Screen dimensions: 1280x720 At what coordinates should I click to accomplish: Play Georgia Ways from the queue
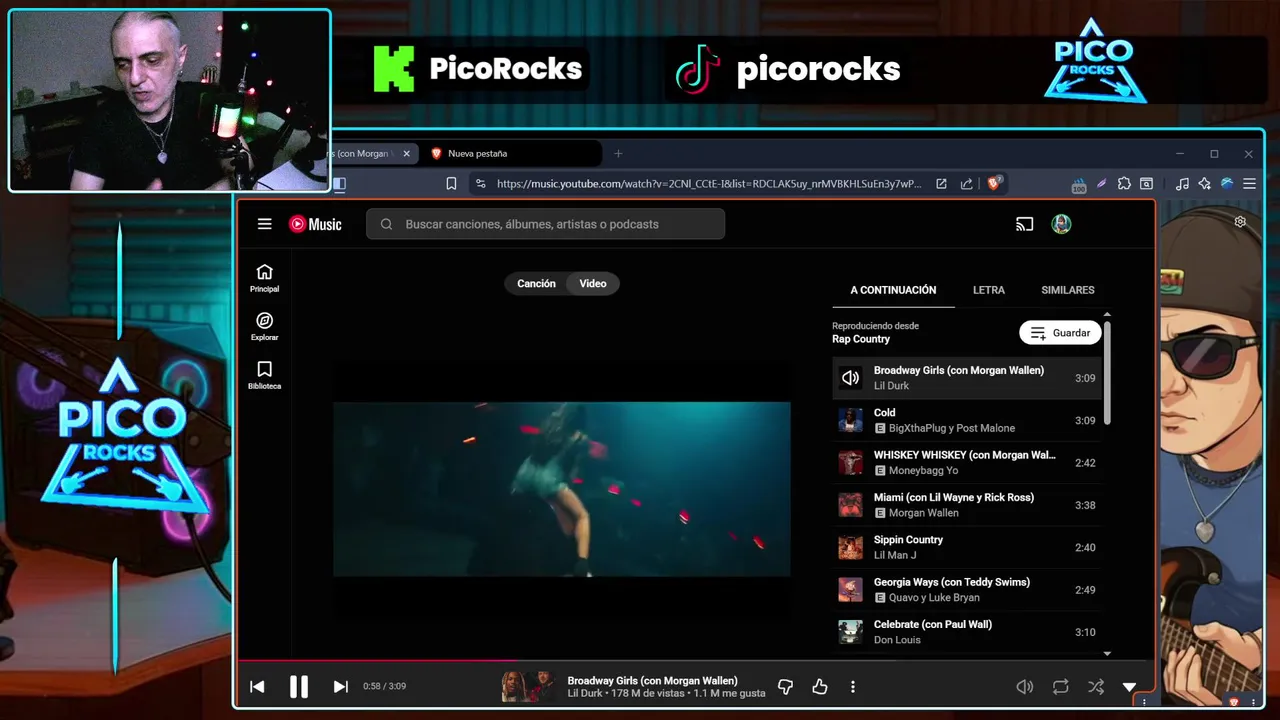(x=966, y=589)
